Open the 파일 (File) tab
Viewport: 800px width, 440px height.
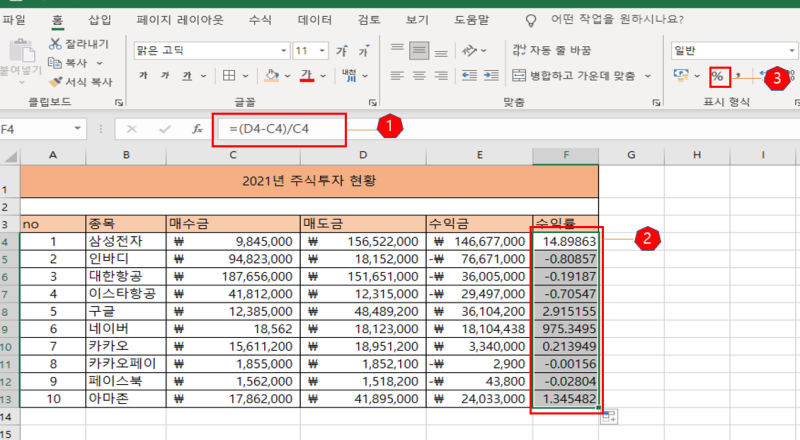(x=14, y=20)
